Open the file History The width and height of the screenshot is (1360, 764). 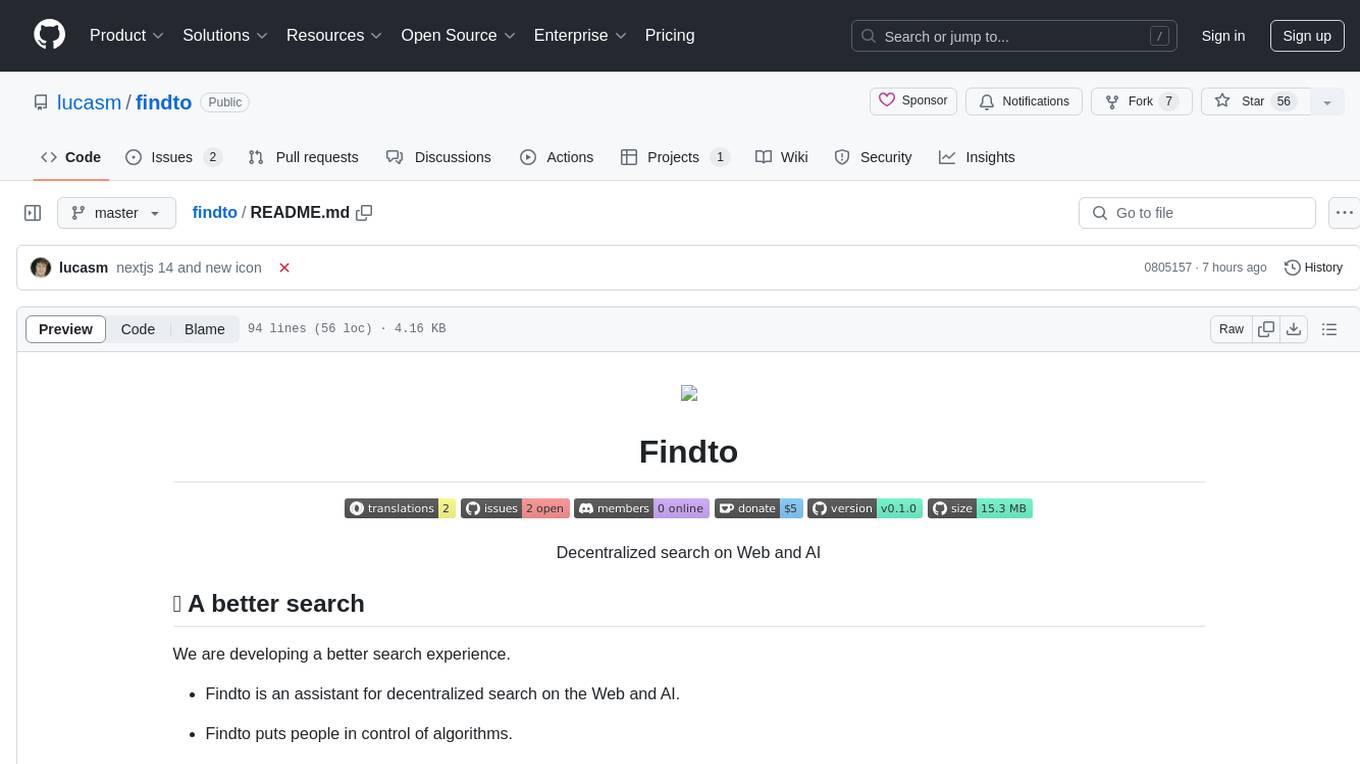click(x=1313, y=268)
